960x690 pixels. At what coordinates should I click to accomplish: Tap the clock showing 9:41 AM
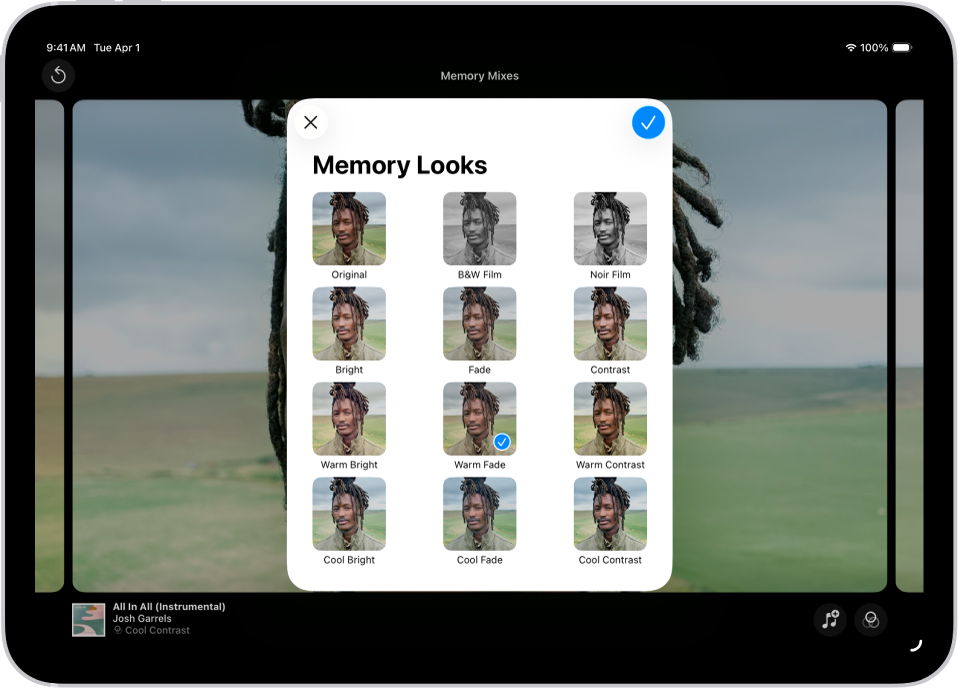(66, 47)
